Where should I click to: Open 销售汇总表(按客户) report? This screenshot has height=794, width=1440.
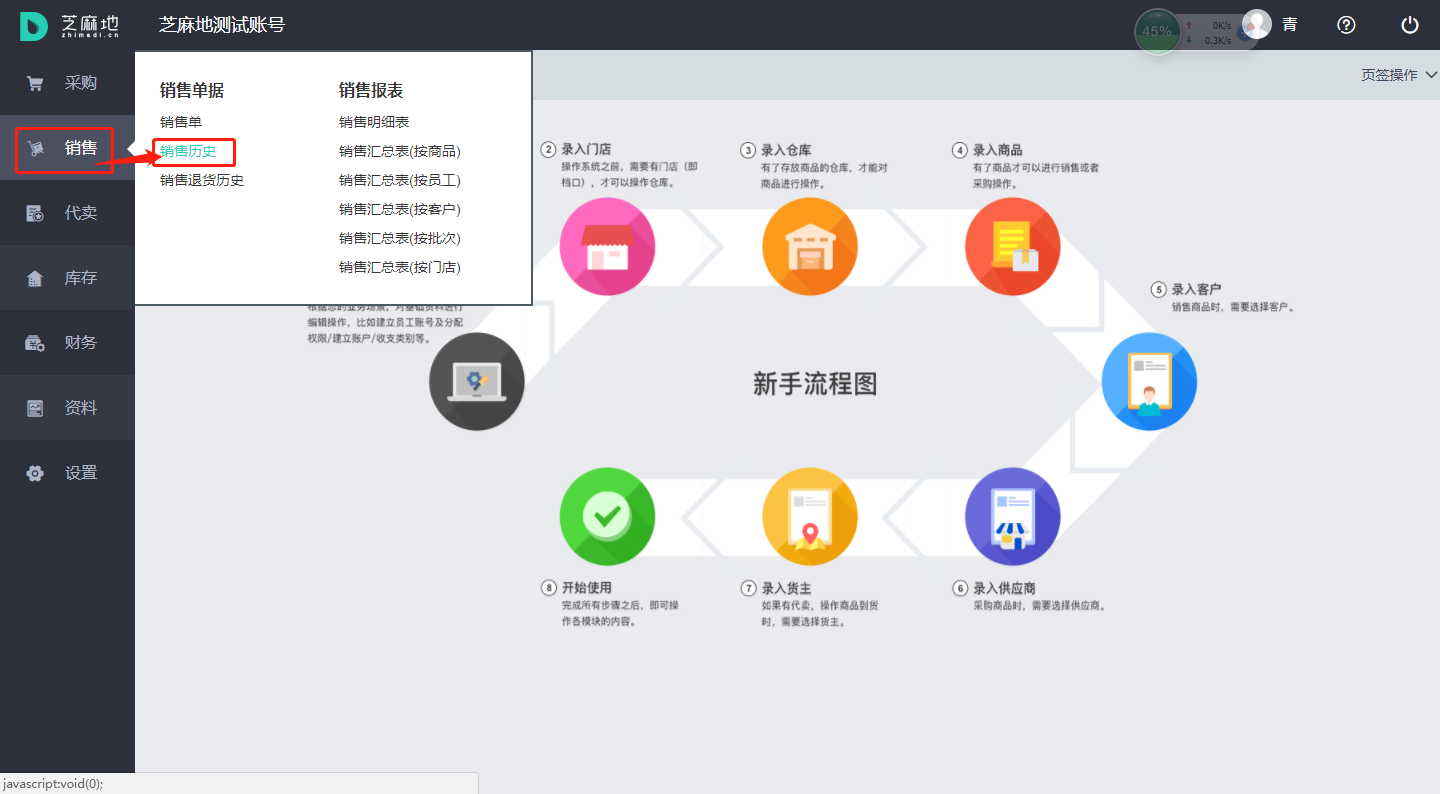[x=400, y=209]
